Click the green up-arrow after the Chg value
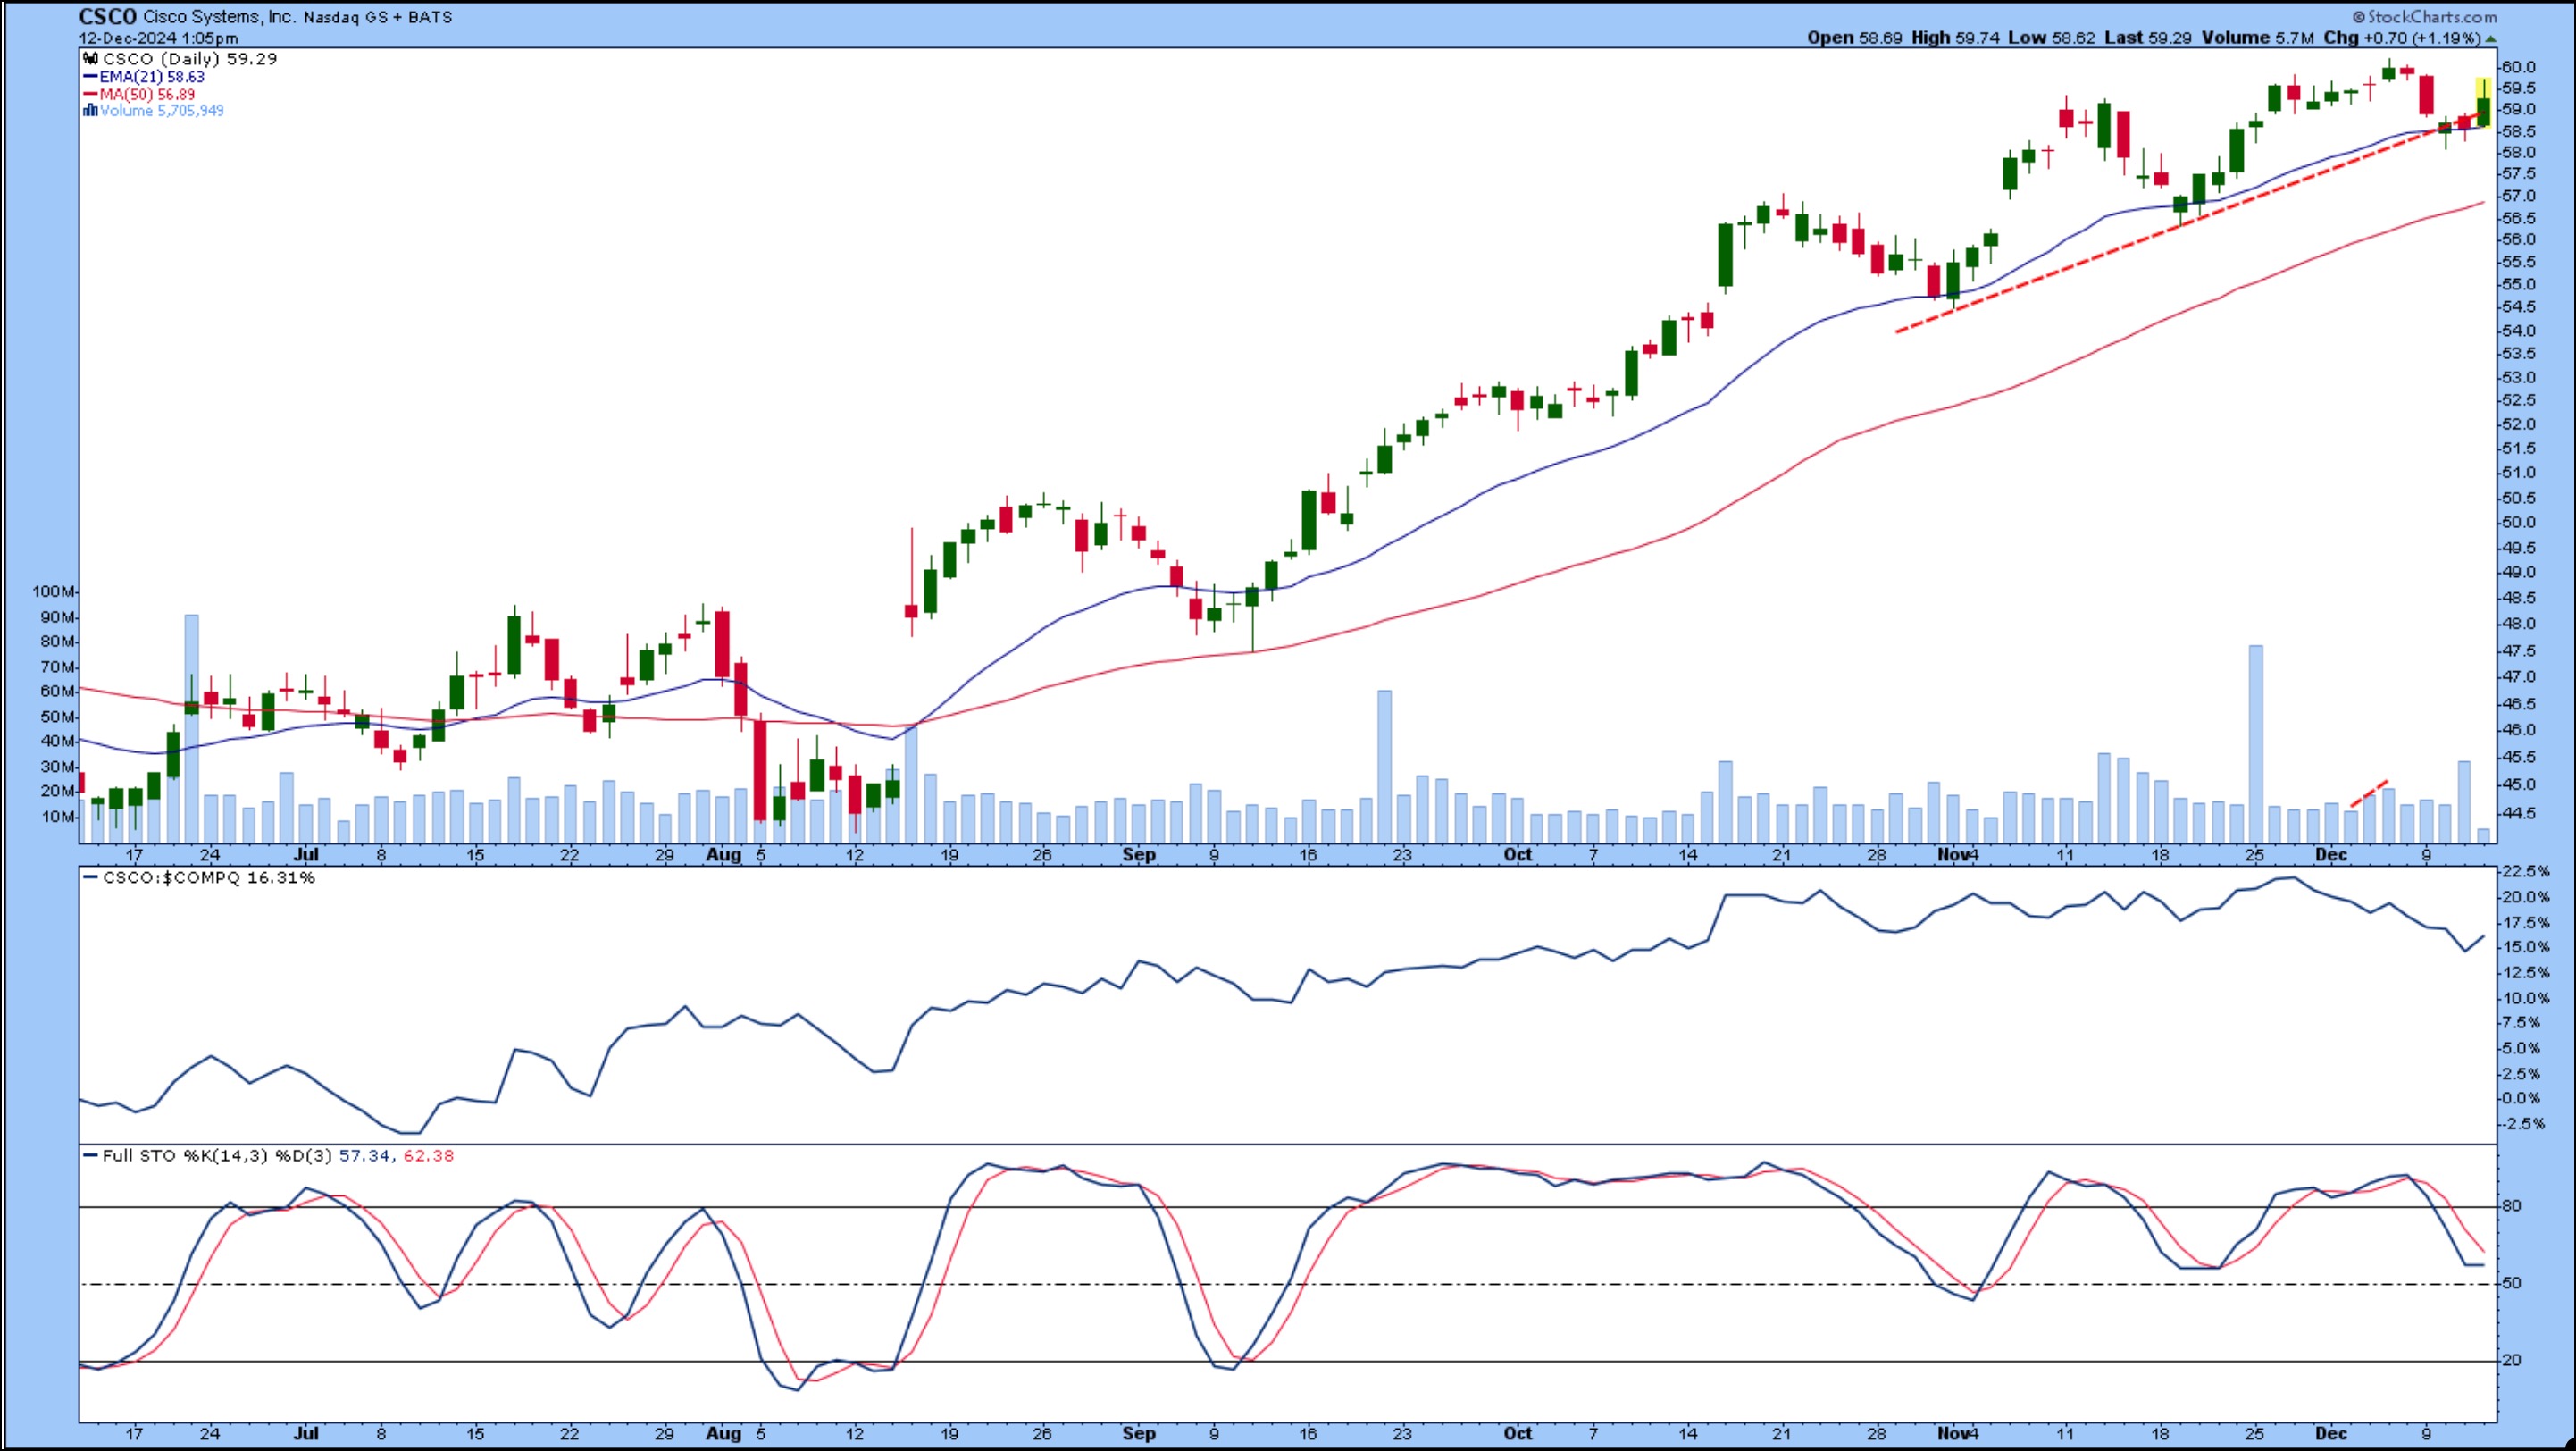The width and height of the screenshot is (2576, 1451). tap(2490, 38)
